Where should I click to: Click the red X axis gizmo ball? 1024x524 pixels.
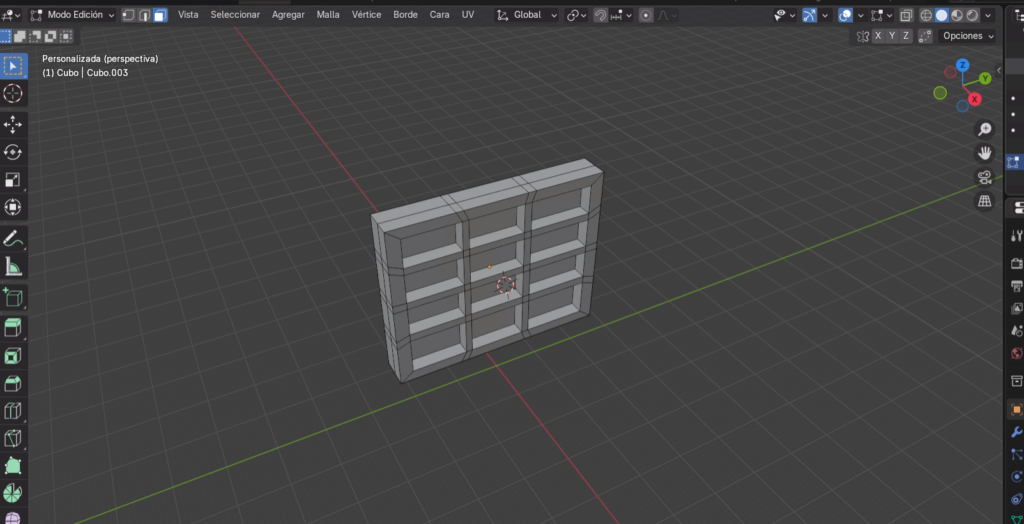coord(975,99)
